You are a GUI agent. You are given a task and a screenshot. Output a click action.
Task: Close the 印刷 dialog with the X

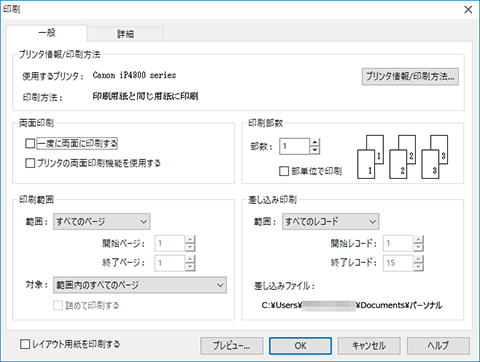[x=468, y=9]
